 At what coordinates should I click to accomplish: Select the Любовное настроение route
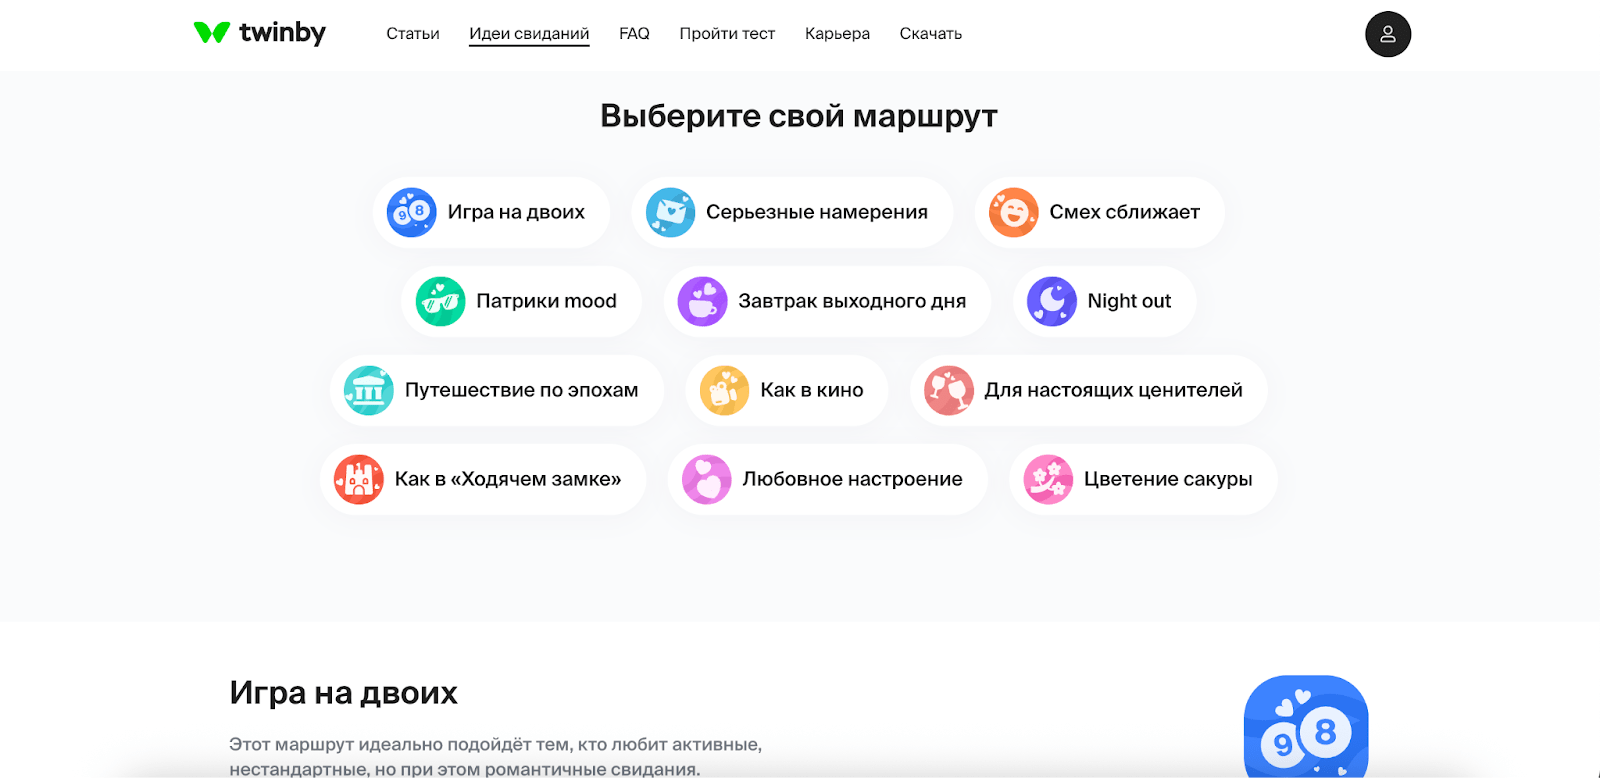tap(827, 479)
